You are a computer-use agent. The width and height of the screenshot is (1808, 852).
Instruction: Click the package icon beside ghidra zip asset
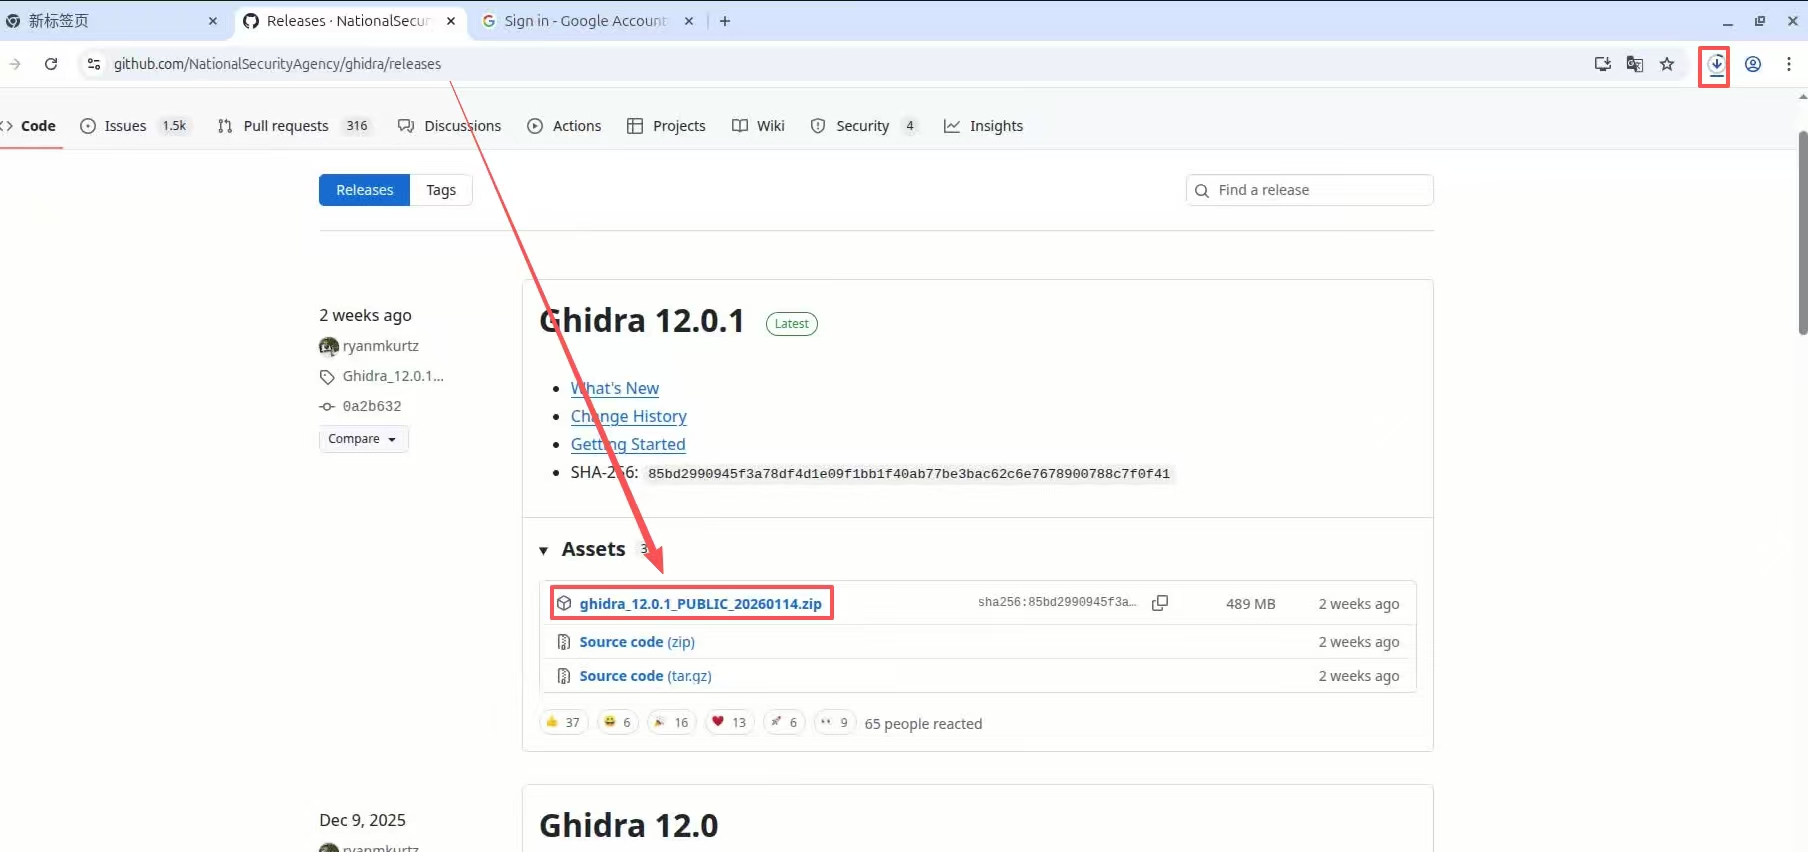564,604
